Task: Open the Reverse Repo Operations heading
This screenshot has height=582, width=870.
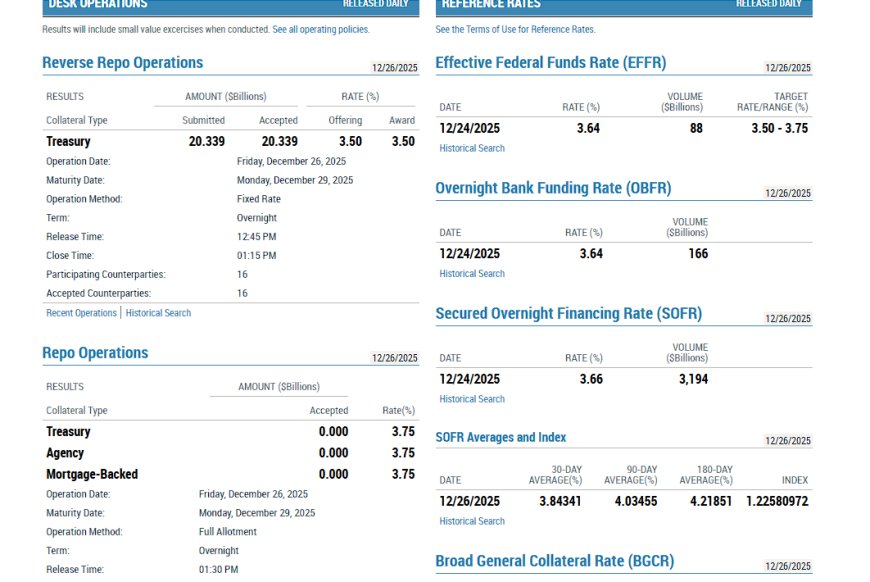Action: click(x=123, y=63)
